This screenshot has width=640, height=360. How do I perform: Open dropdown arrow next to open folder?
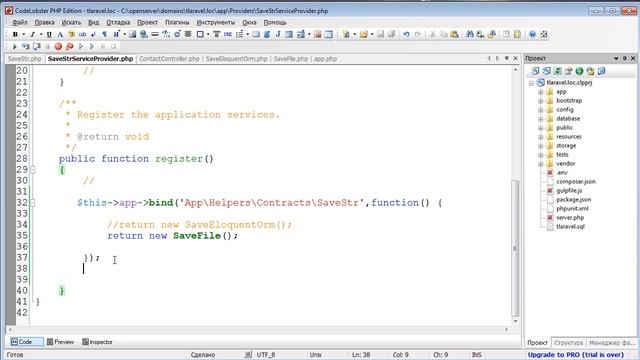click(x=372, y=34)
